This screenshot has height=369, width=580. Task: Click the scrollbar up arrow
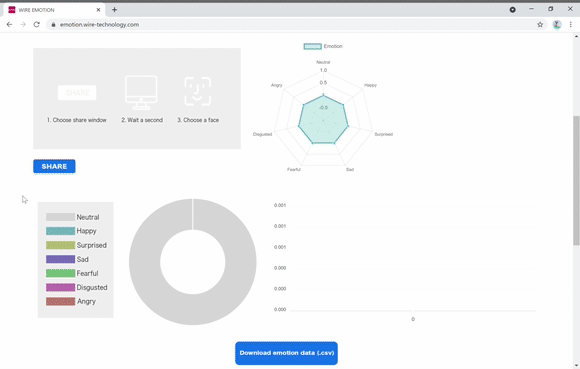pyautogui.click(x=576, y=36)
